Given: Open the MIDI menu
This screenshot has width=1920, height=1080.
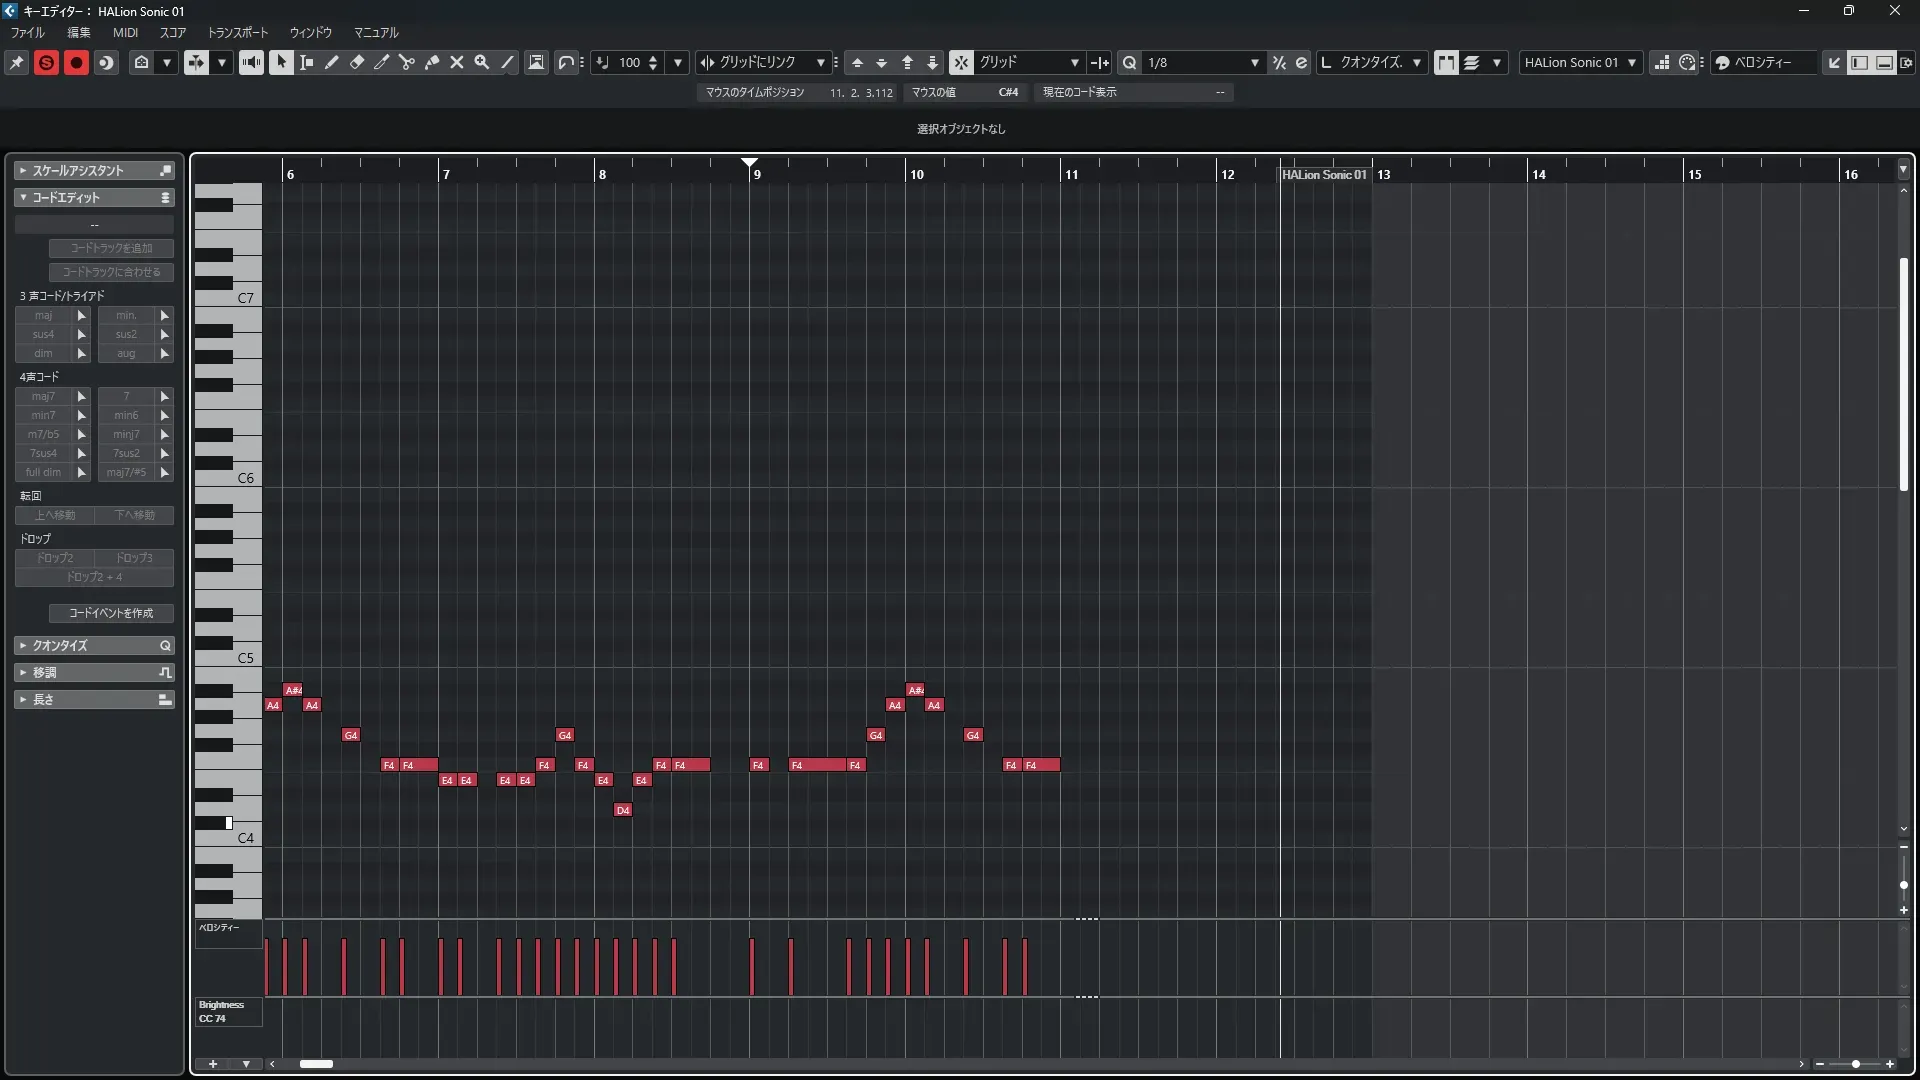Looking at the screenshot, I should point(125,32).
